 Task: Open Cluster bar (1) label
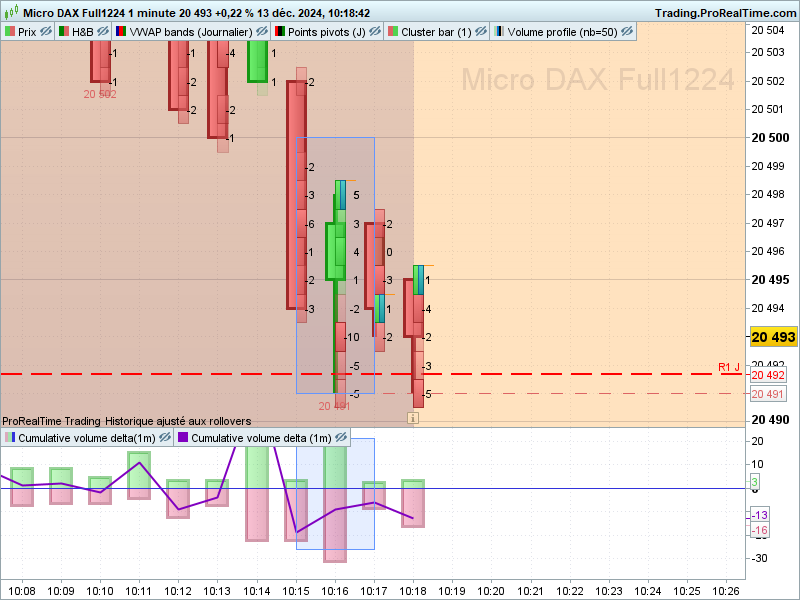click(436, 32)
